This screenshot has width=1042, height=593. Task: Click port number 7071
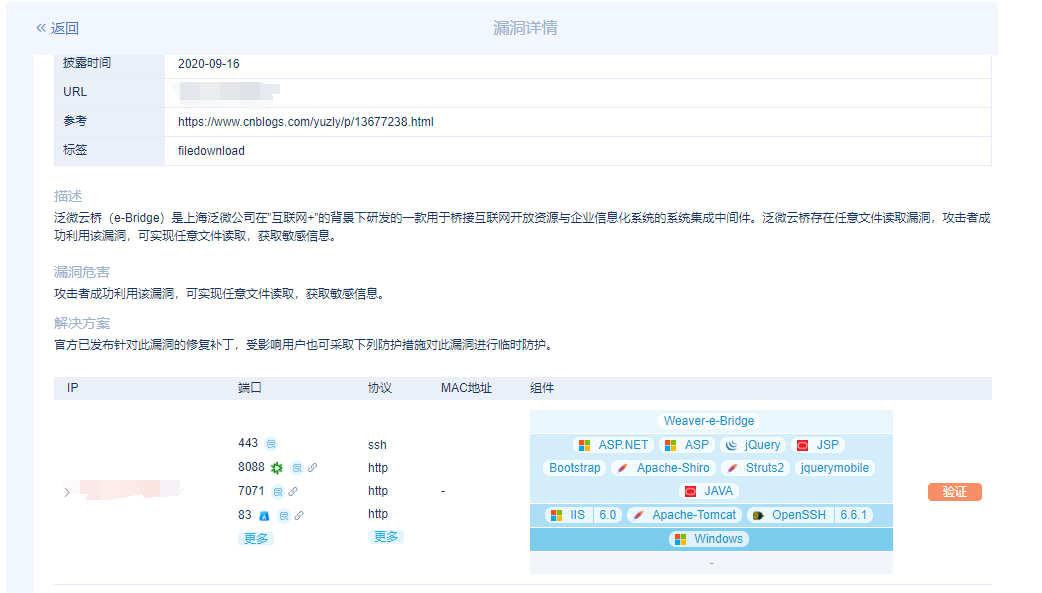251,491
